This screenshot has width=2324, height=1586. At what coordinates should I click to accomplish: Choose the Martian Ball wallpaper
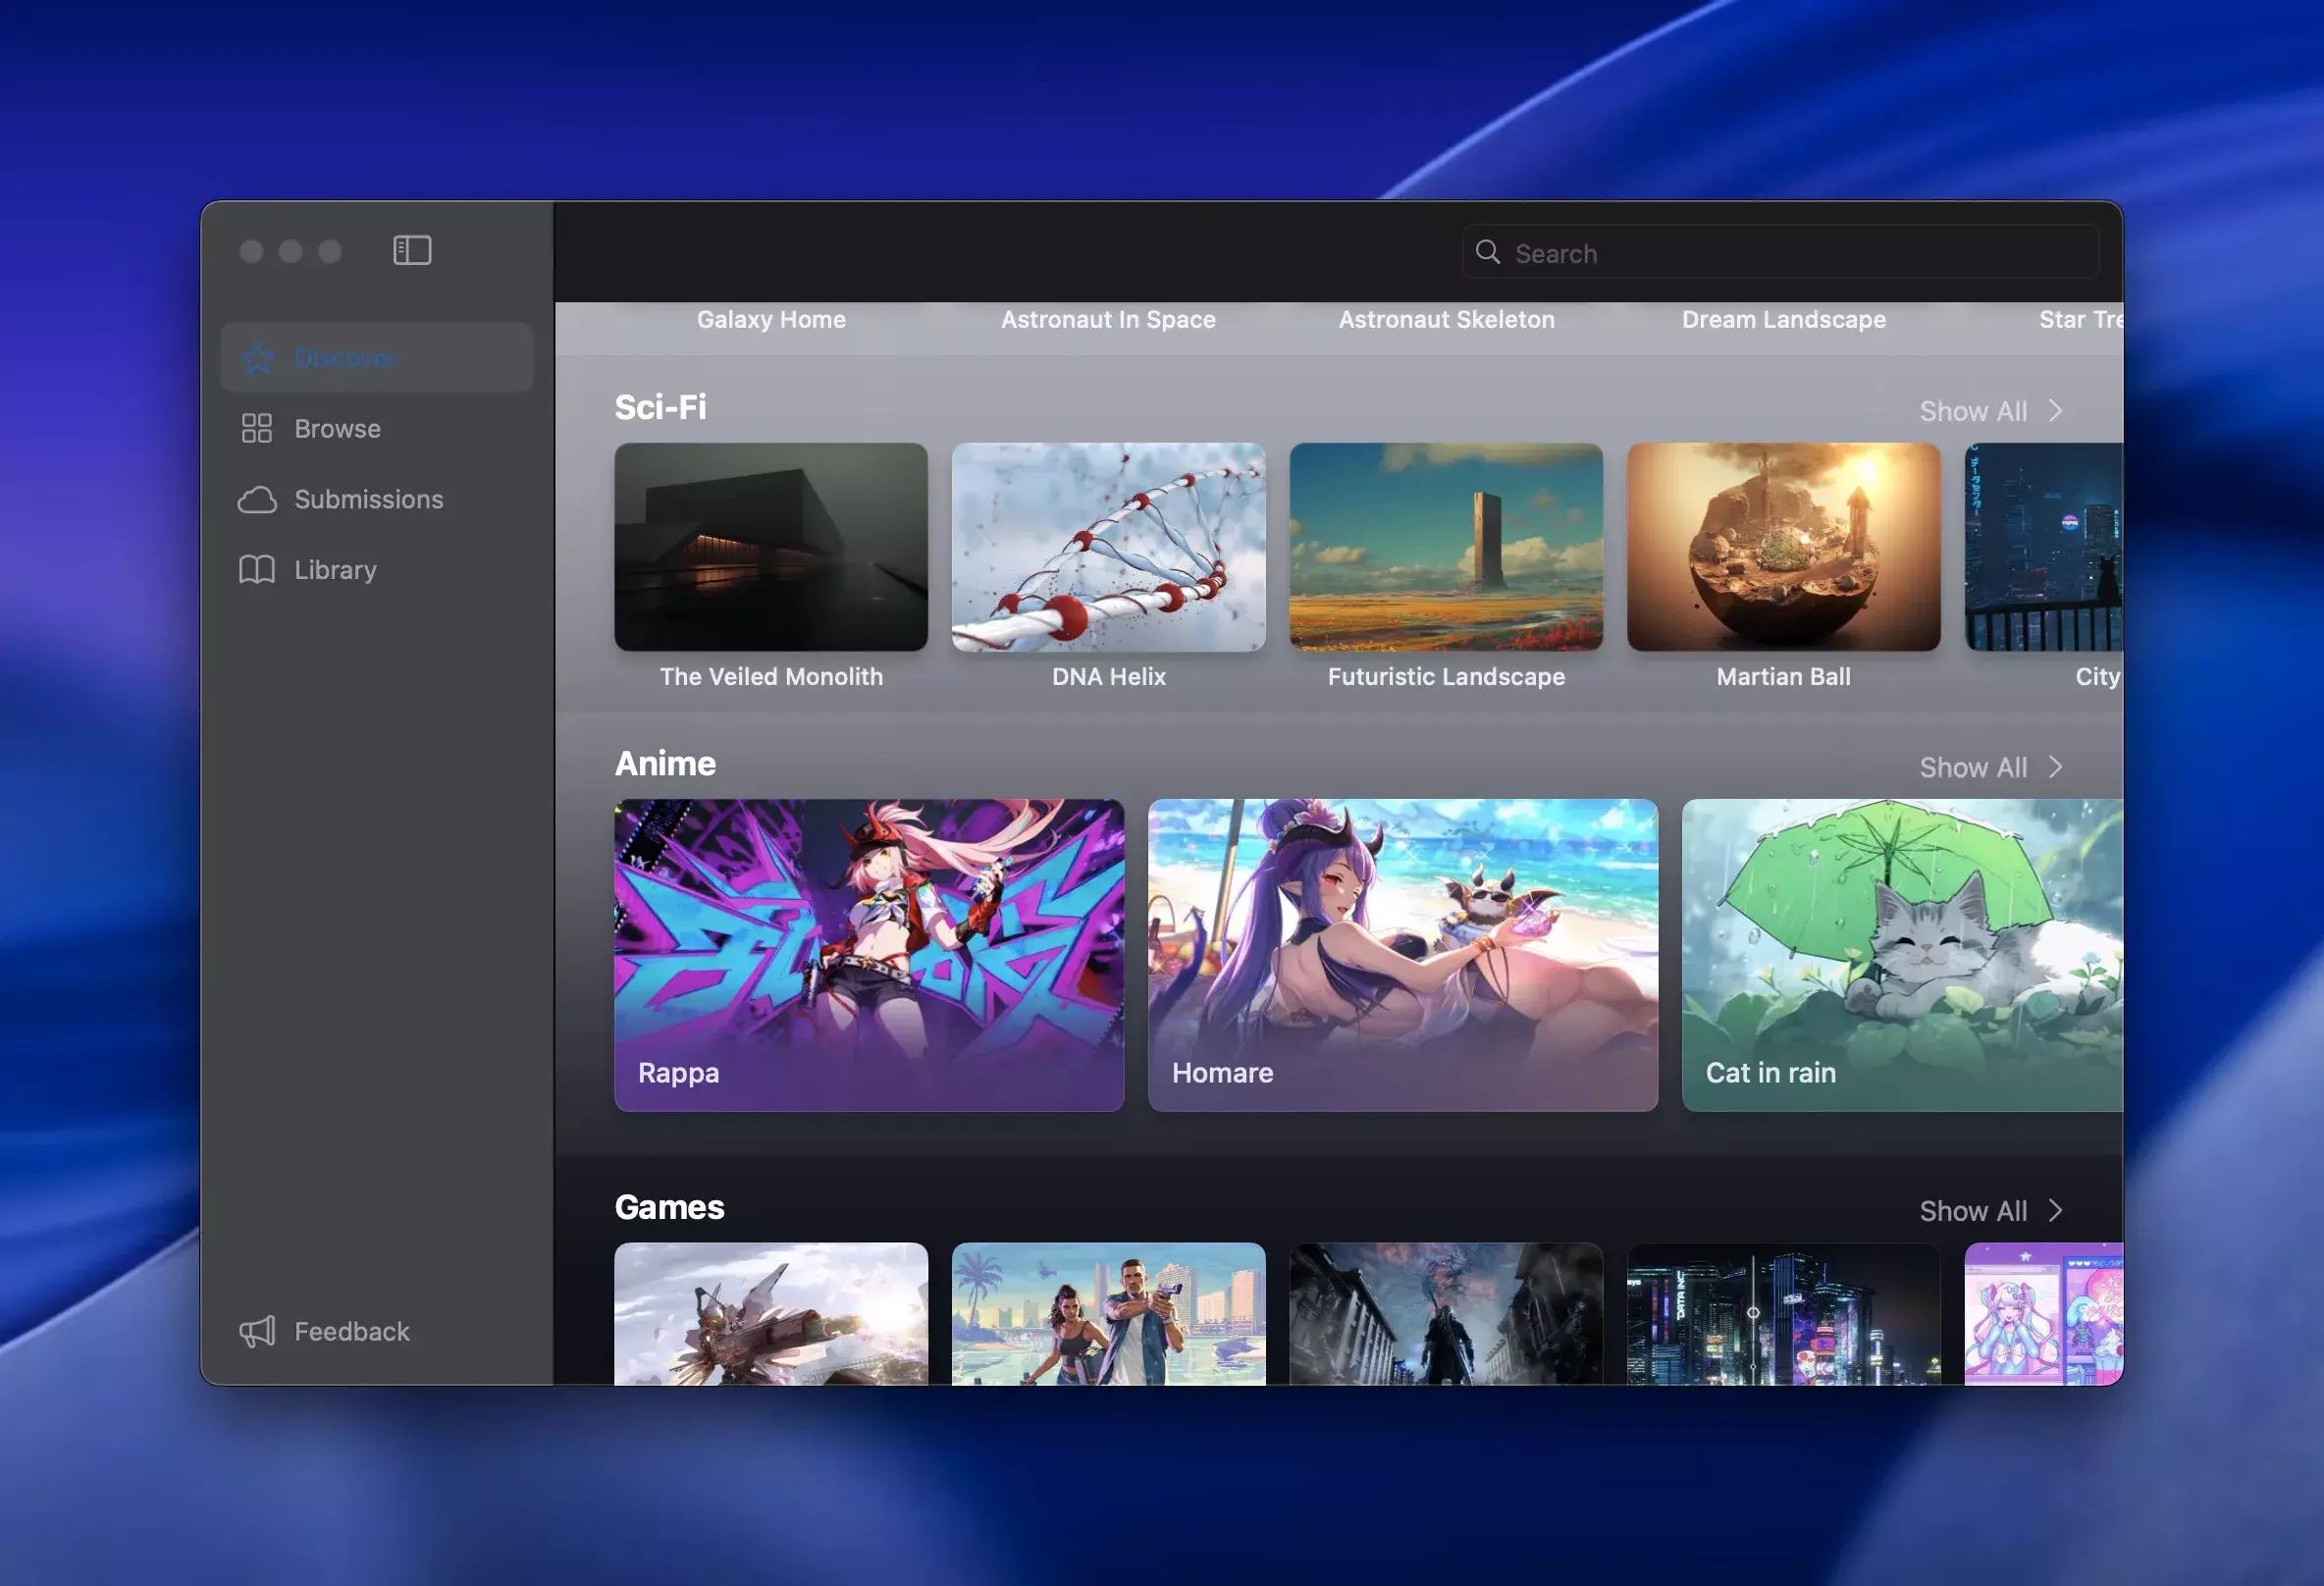click(x=1783, y=547)
